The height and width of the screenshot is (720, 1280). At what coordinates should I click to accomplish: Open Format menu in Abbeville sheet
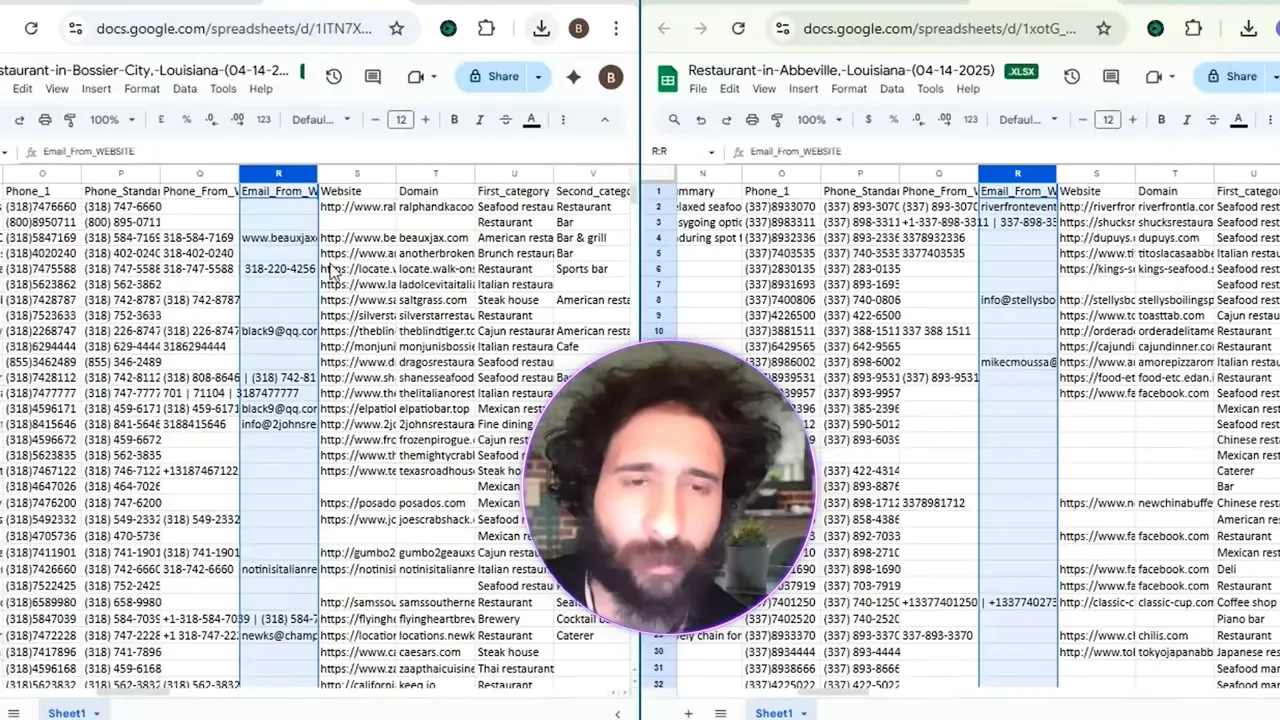849,89
